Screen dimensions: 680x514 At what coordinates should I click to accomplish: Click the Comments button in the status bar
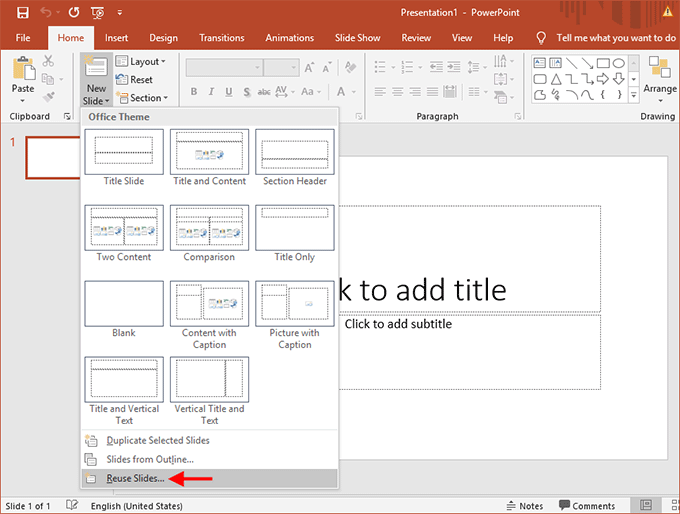587,506
